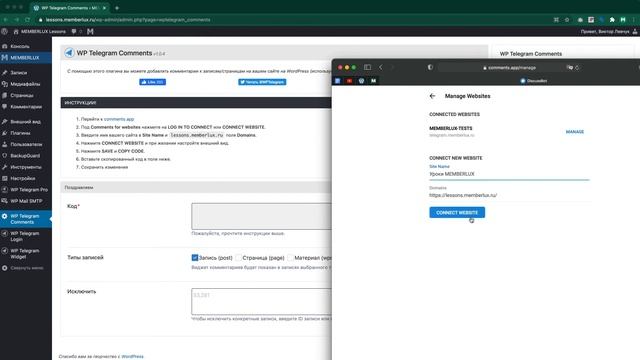Open WP Telegram Widget sidebar item

[x=25, y=253]
